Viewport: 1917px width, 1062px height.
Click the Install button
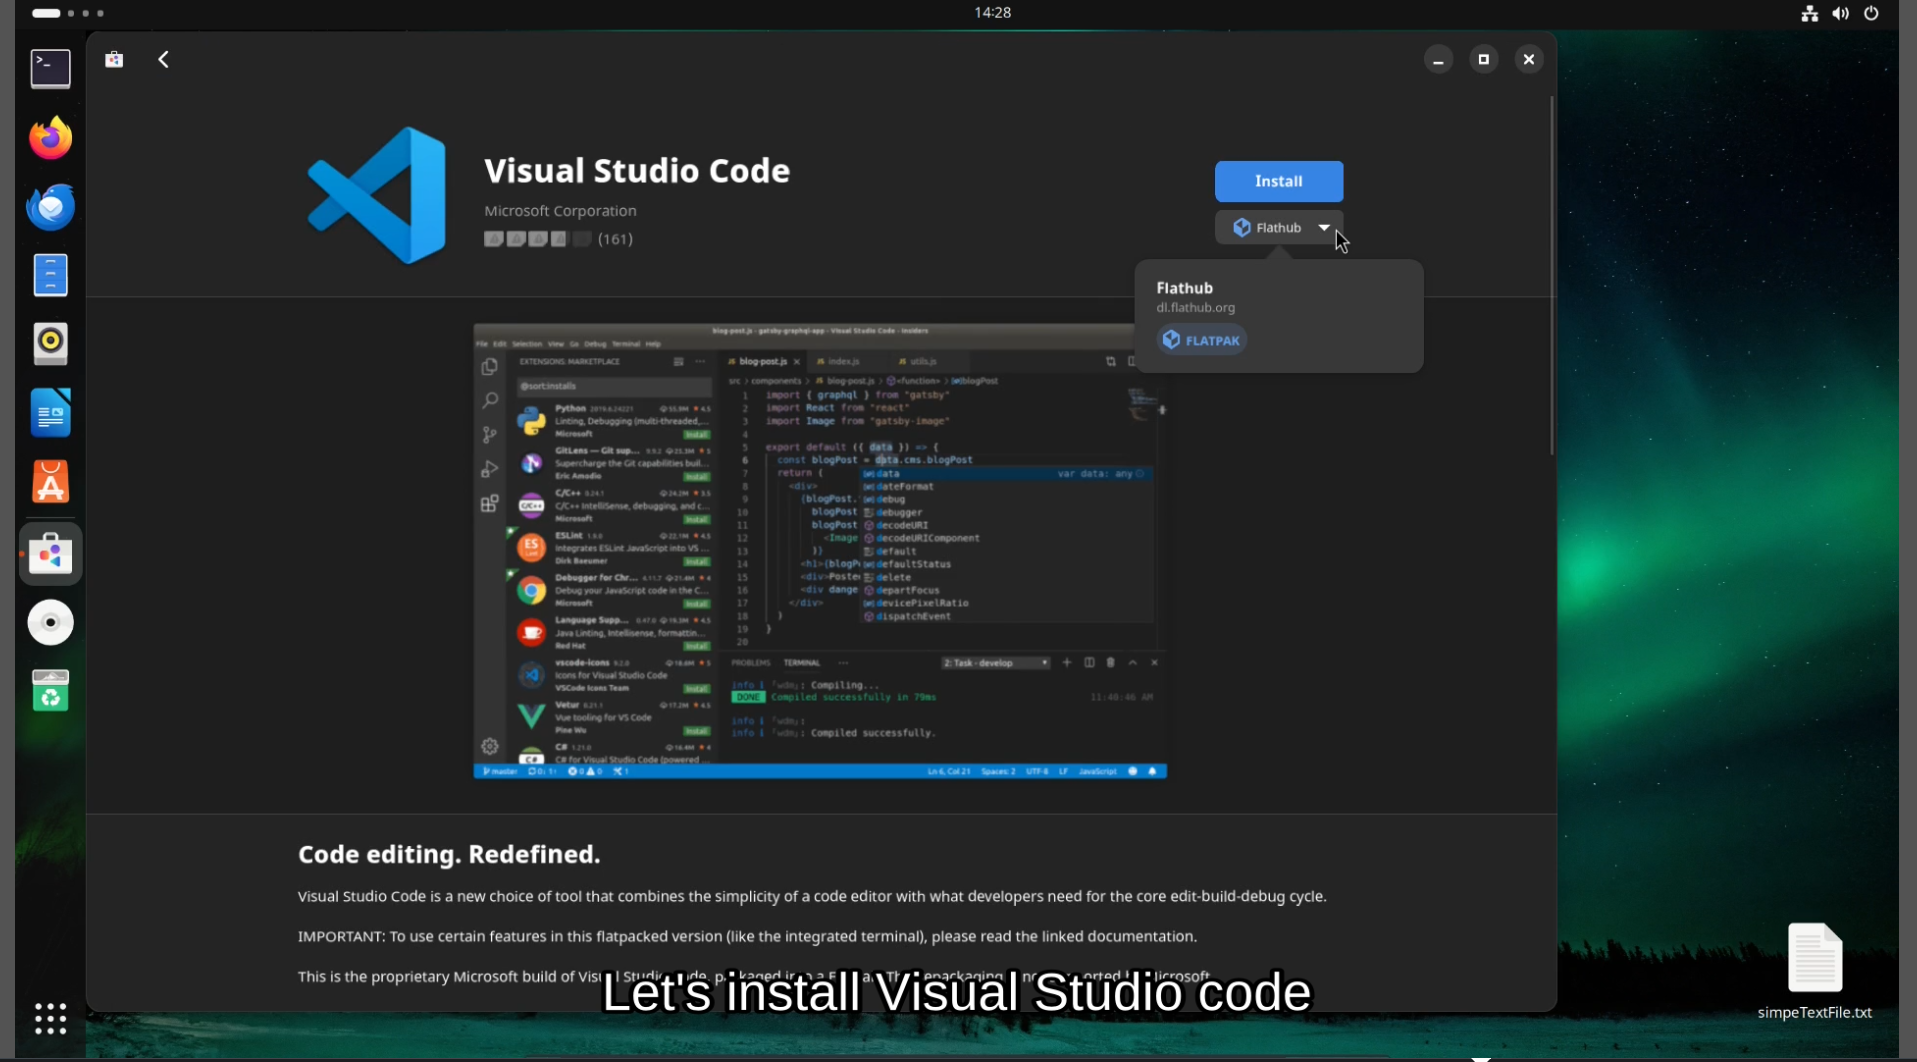[1278, 181]
